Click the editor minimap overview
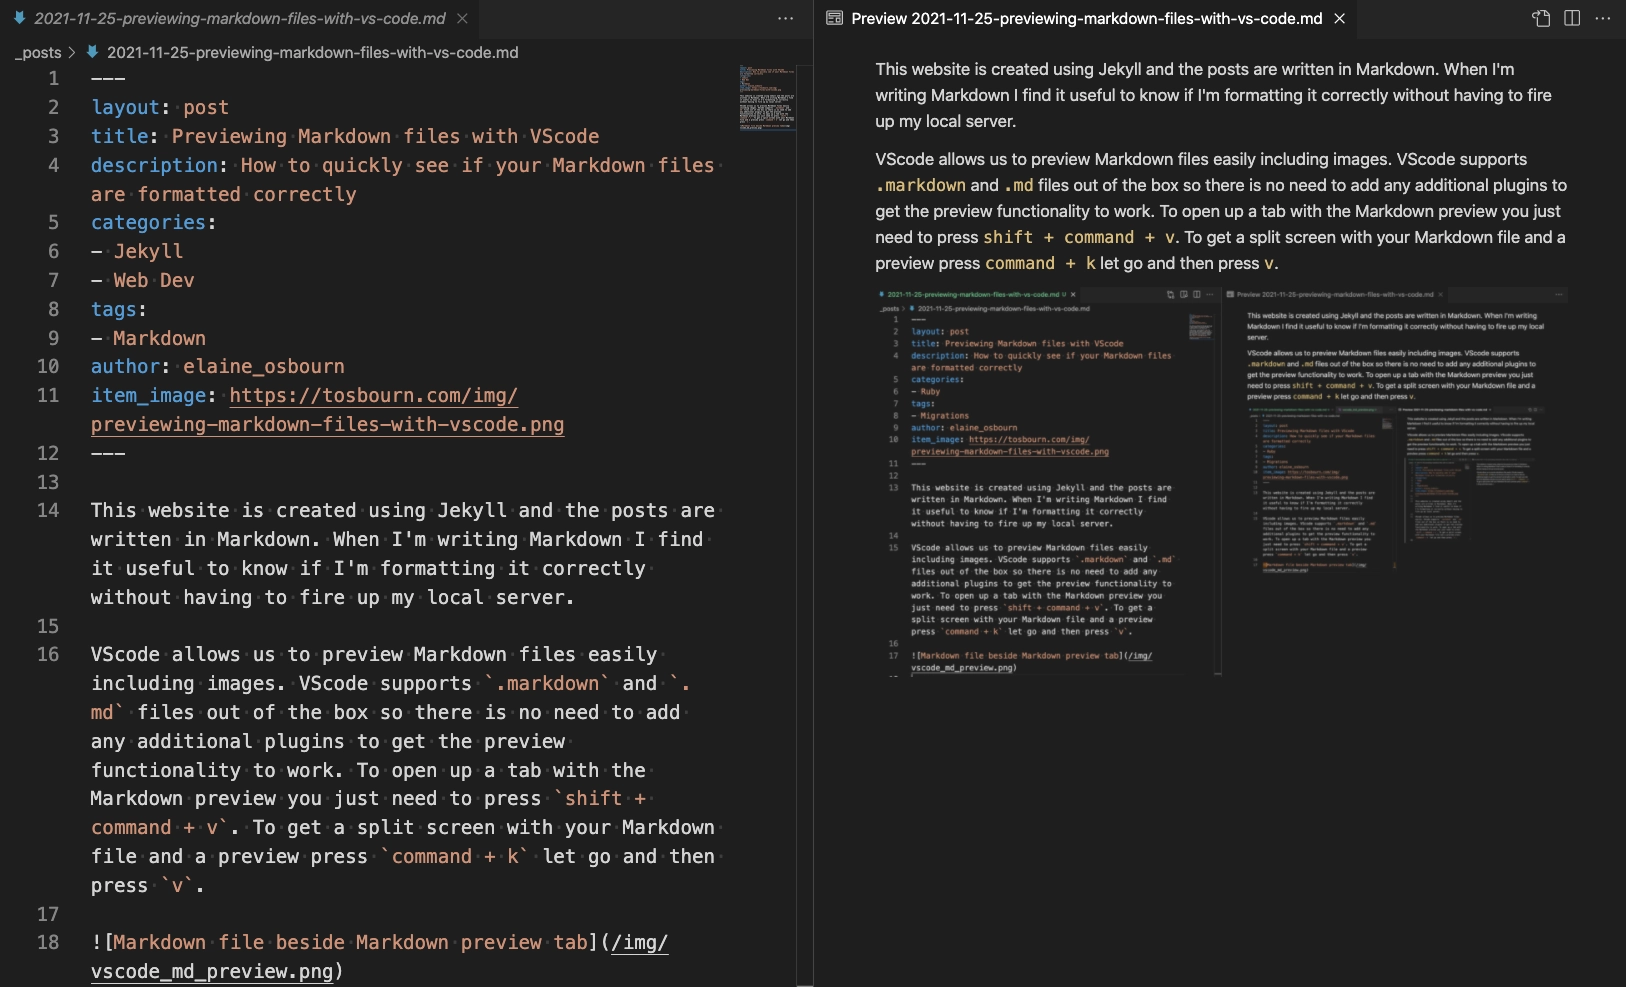1626x987 pixels. pos(767,98)
